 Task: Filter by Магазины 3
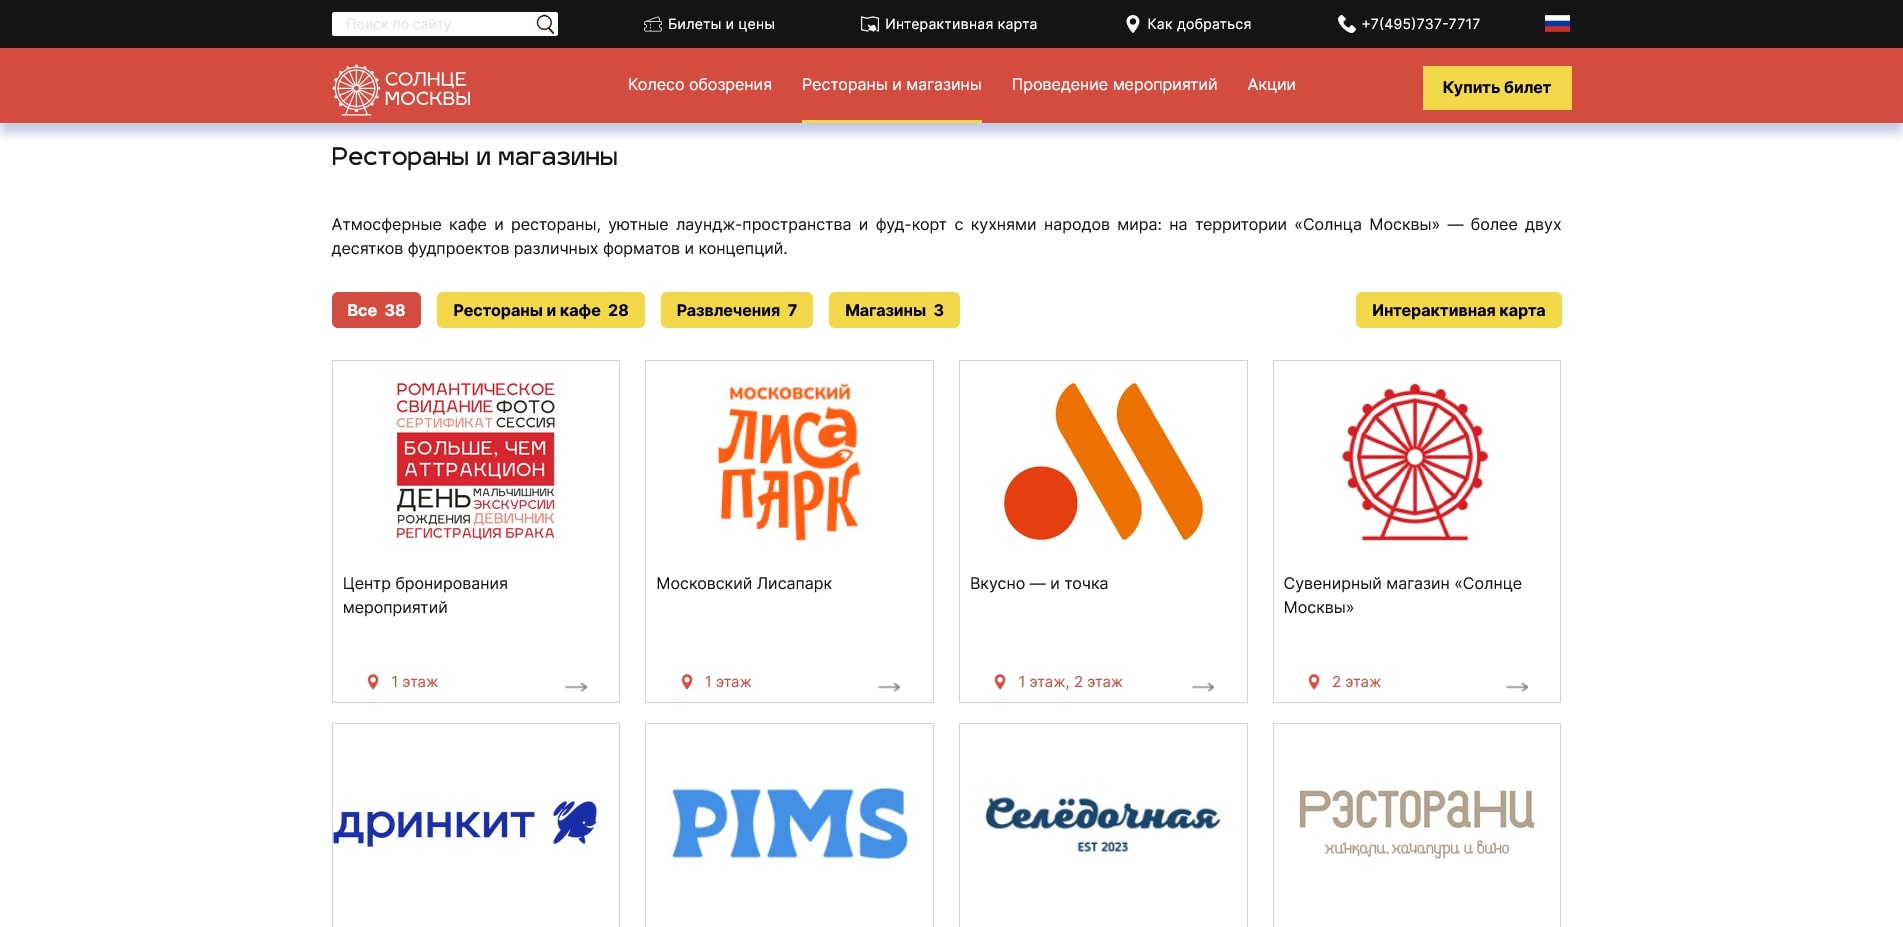tap(894, 310)
